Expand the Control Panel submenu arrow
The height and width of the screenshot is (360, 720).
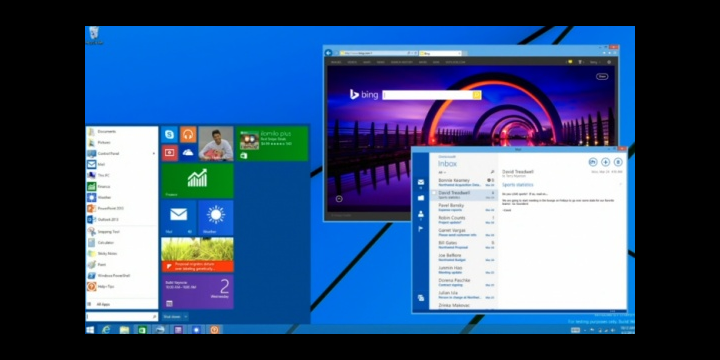coord(154,153)
